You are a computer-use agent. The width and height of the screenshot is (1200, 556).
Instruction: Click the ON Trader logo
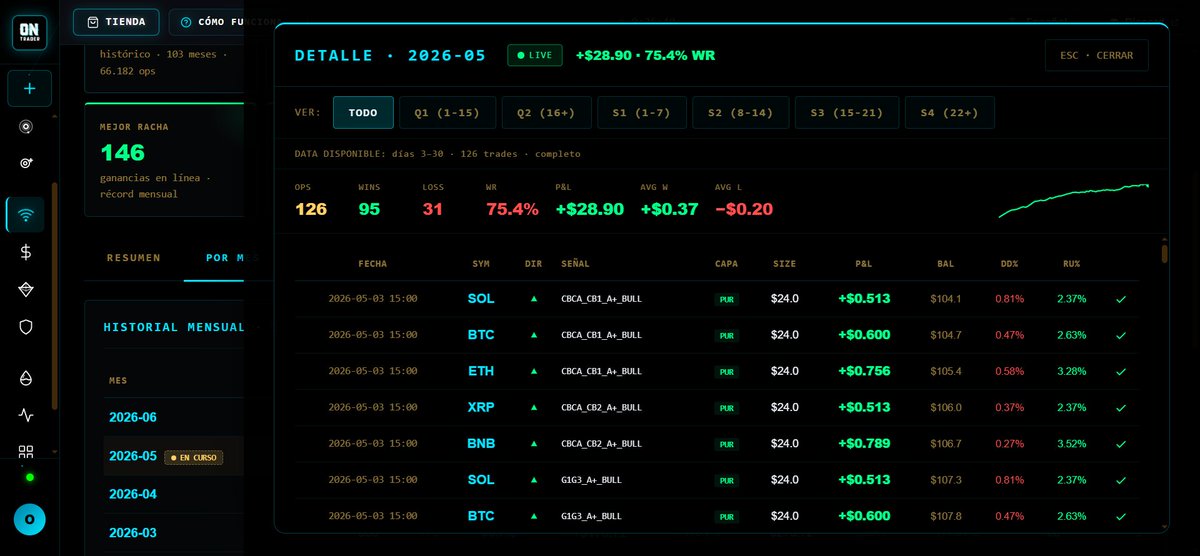tap(29, 32)
